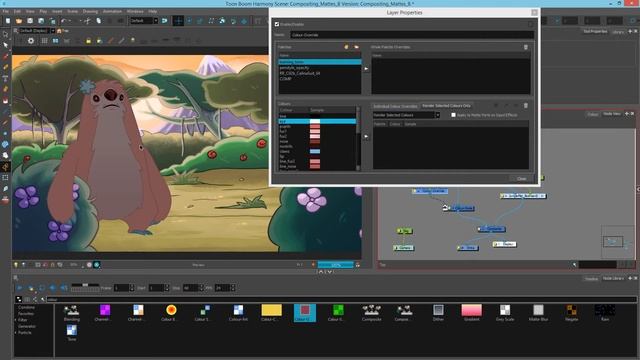The height and width of the screenshot is (360, 640).
Task: Click the Undo arrow icon
Action: click(x=64, y=20)
